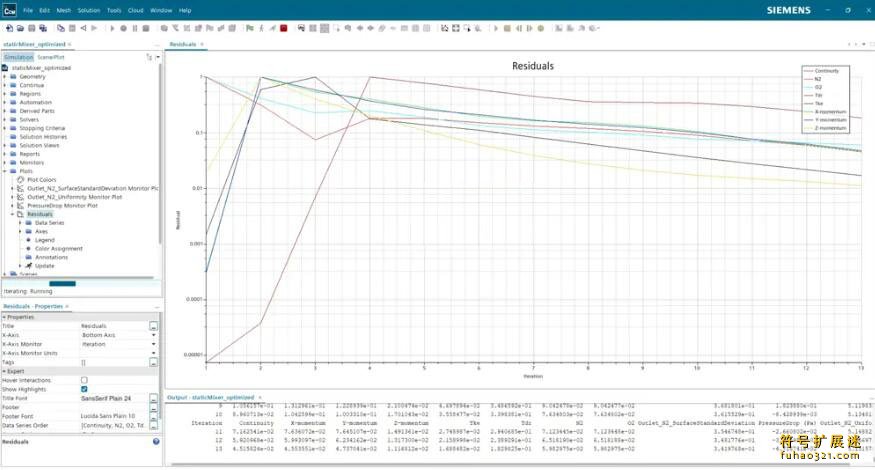Viewport: 875px width, 470px height.
Task: Click the running-man Step icon in toolbar
Action: (x=260, y=28)
